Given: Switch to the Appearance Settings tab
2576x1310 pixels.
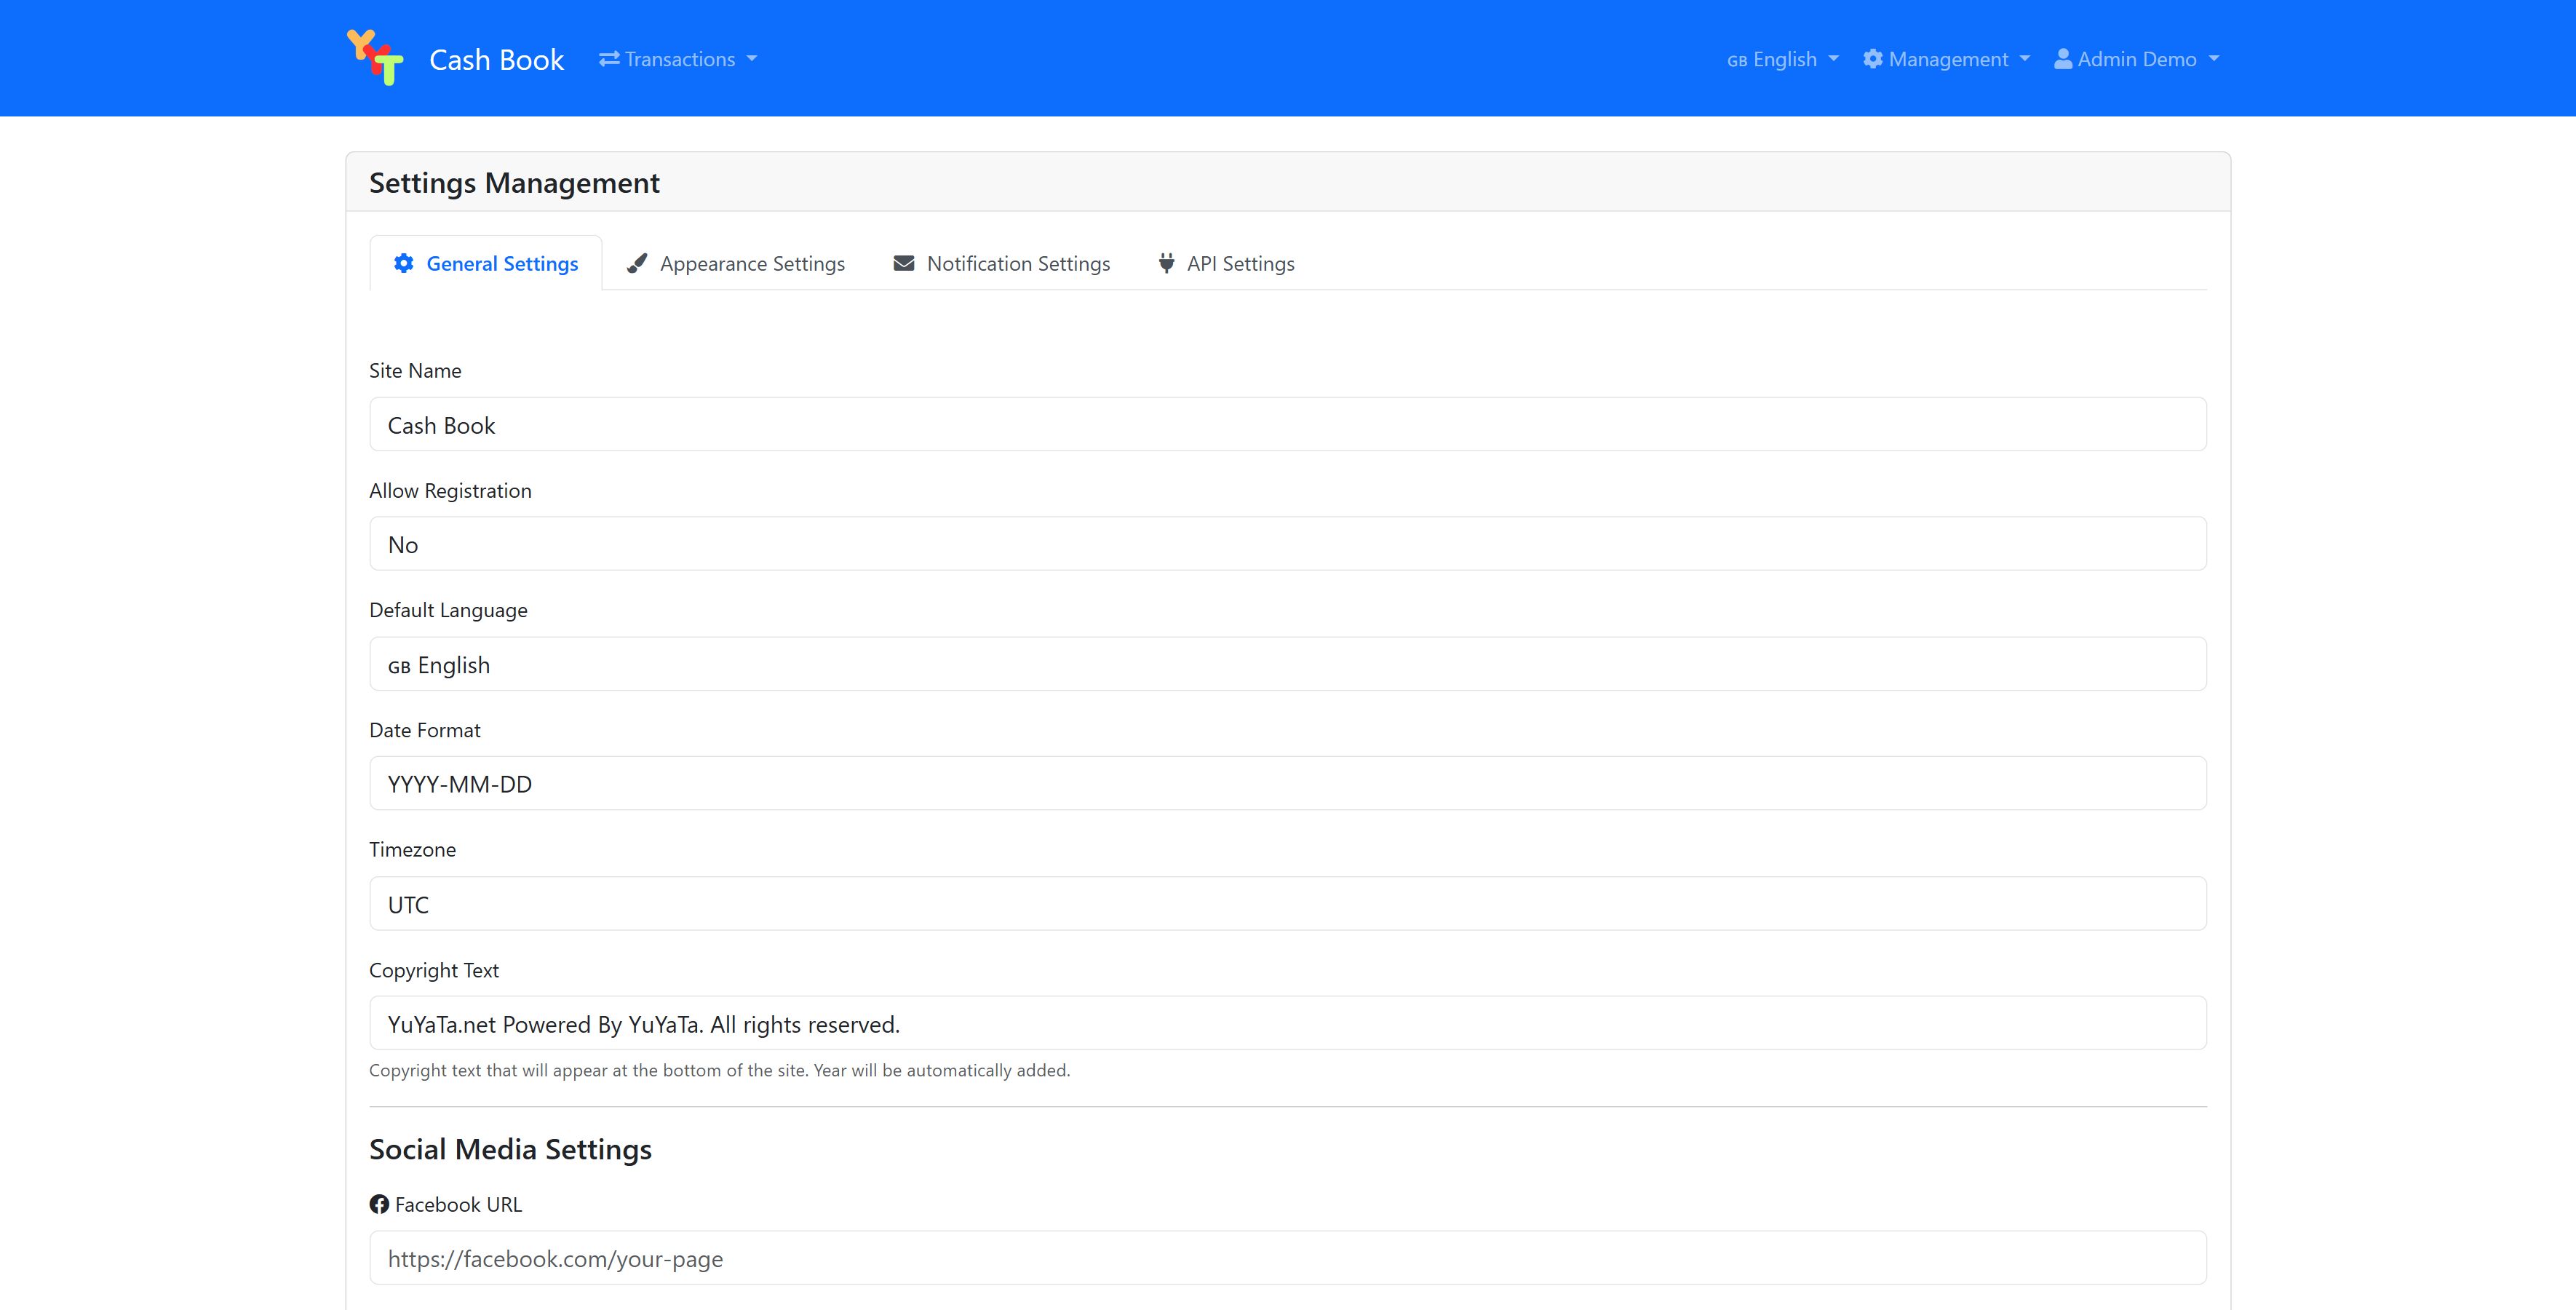Looking at the screenshot, I should [x=752, y=263].
